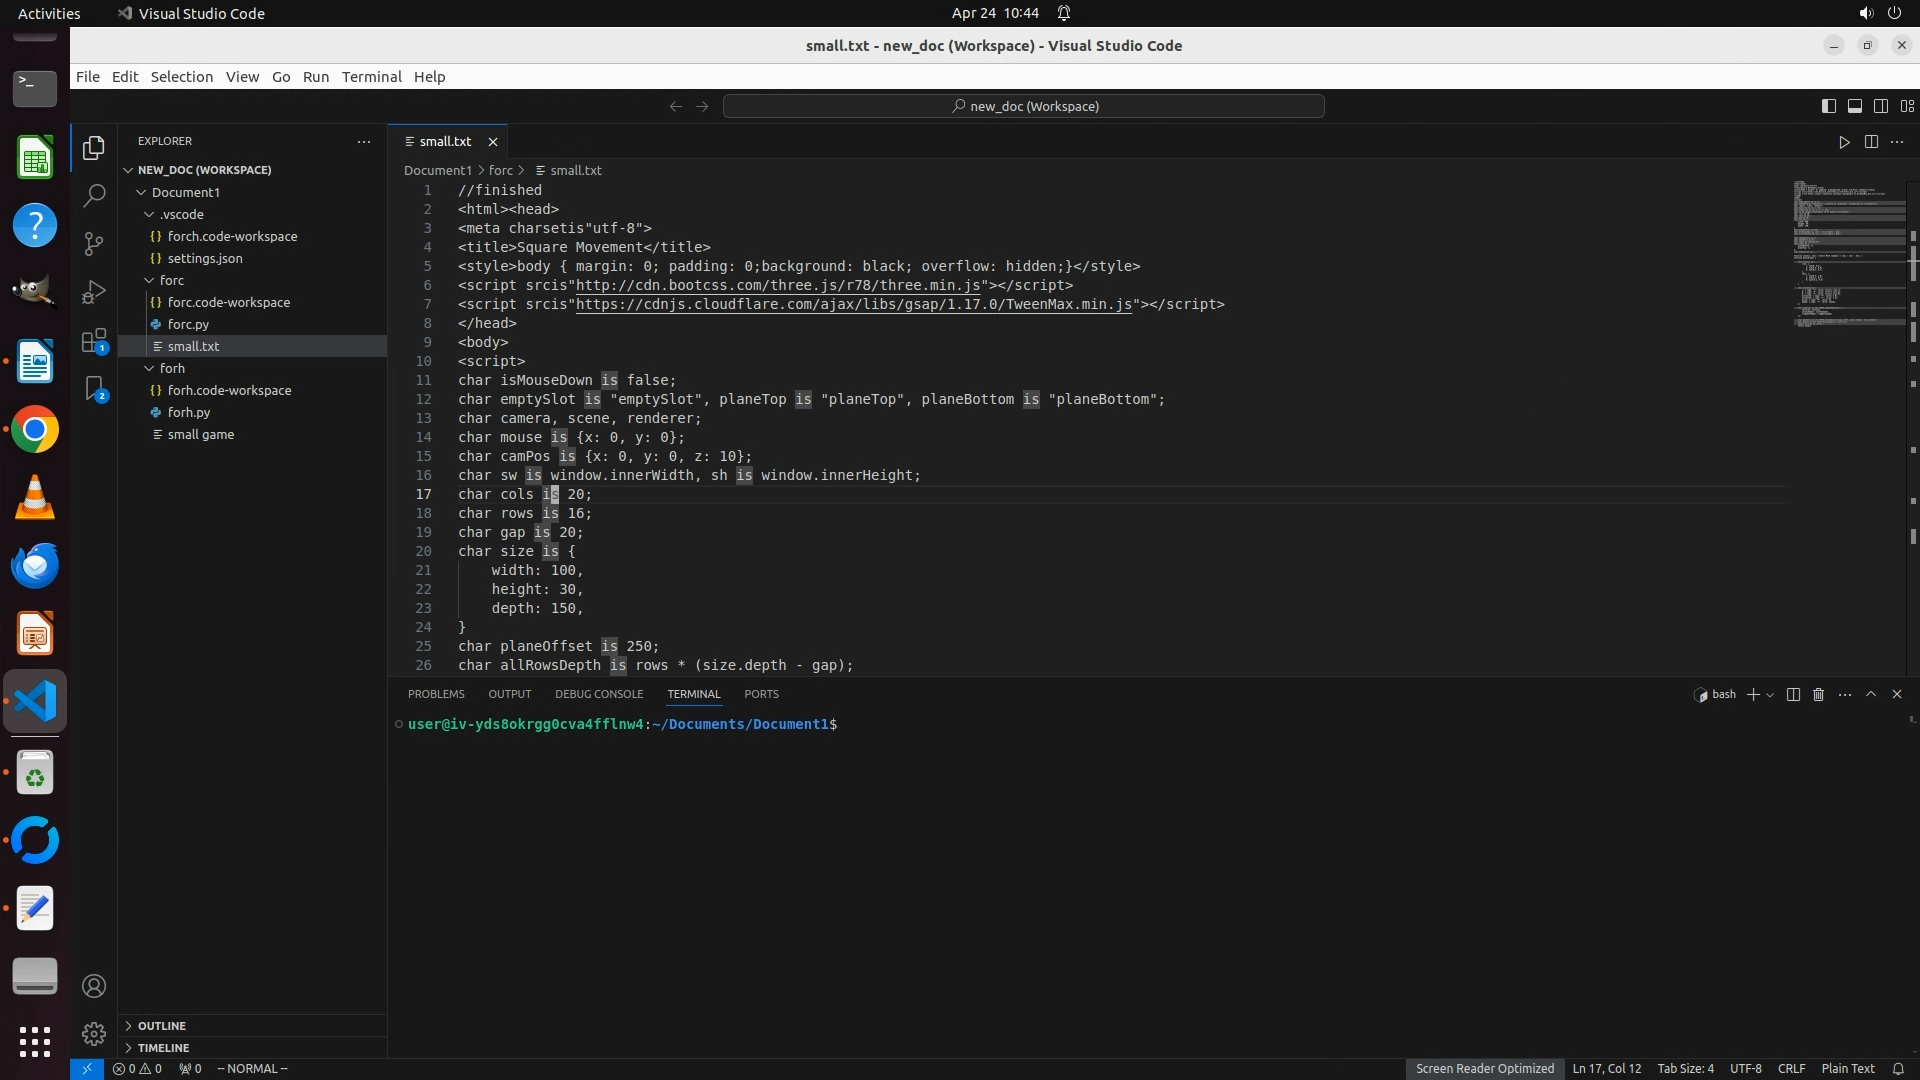Switch to the Debug Console tab

[x=599, y=694]
